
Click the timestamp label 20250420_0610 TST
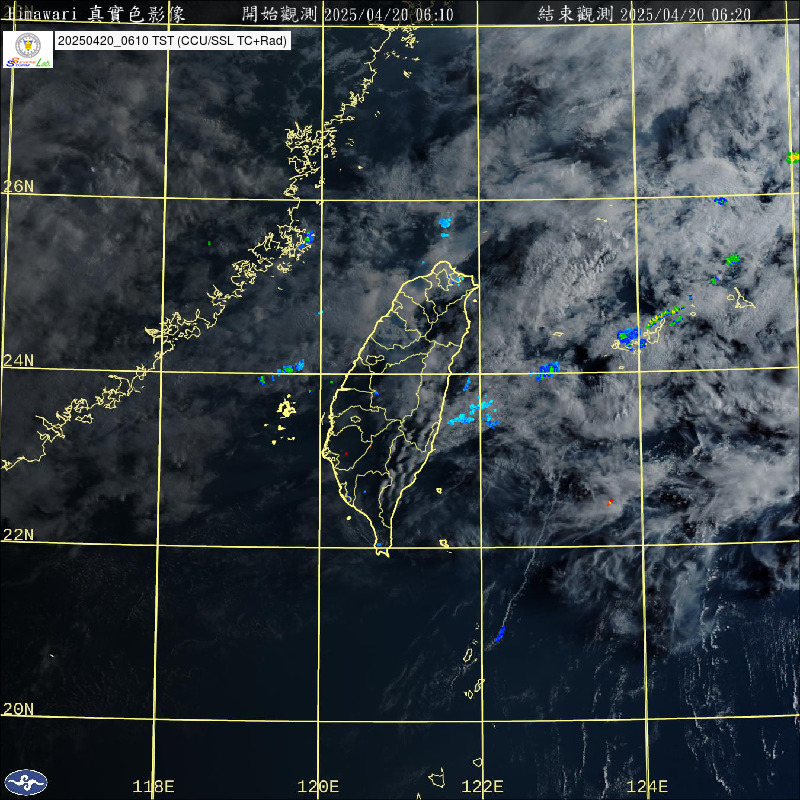pyautogui.click(x=172, y=41)
